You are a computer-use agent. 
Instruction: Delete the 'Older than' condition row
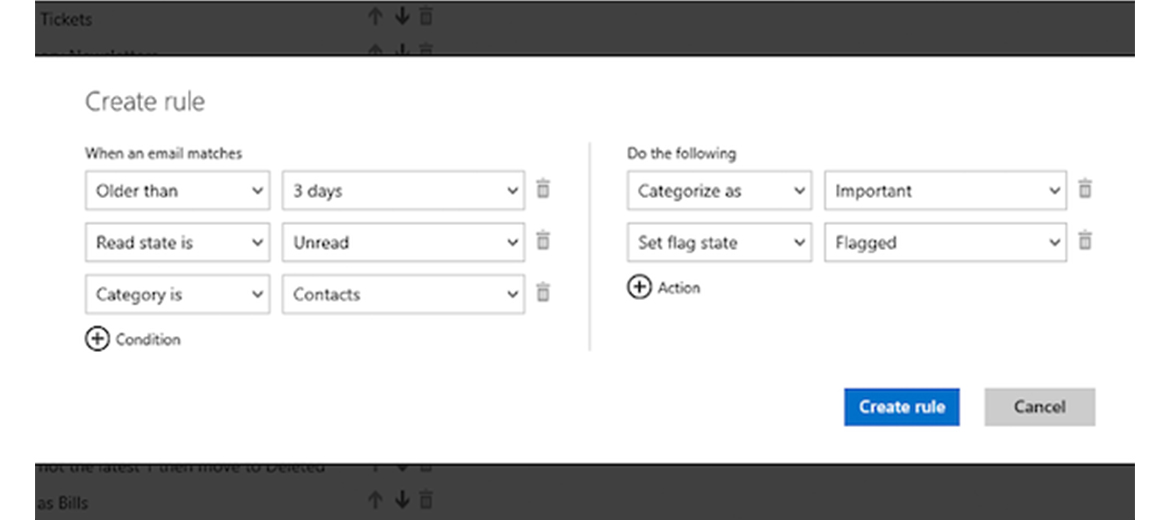pyautogui.click(x=543, y=189)
